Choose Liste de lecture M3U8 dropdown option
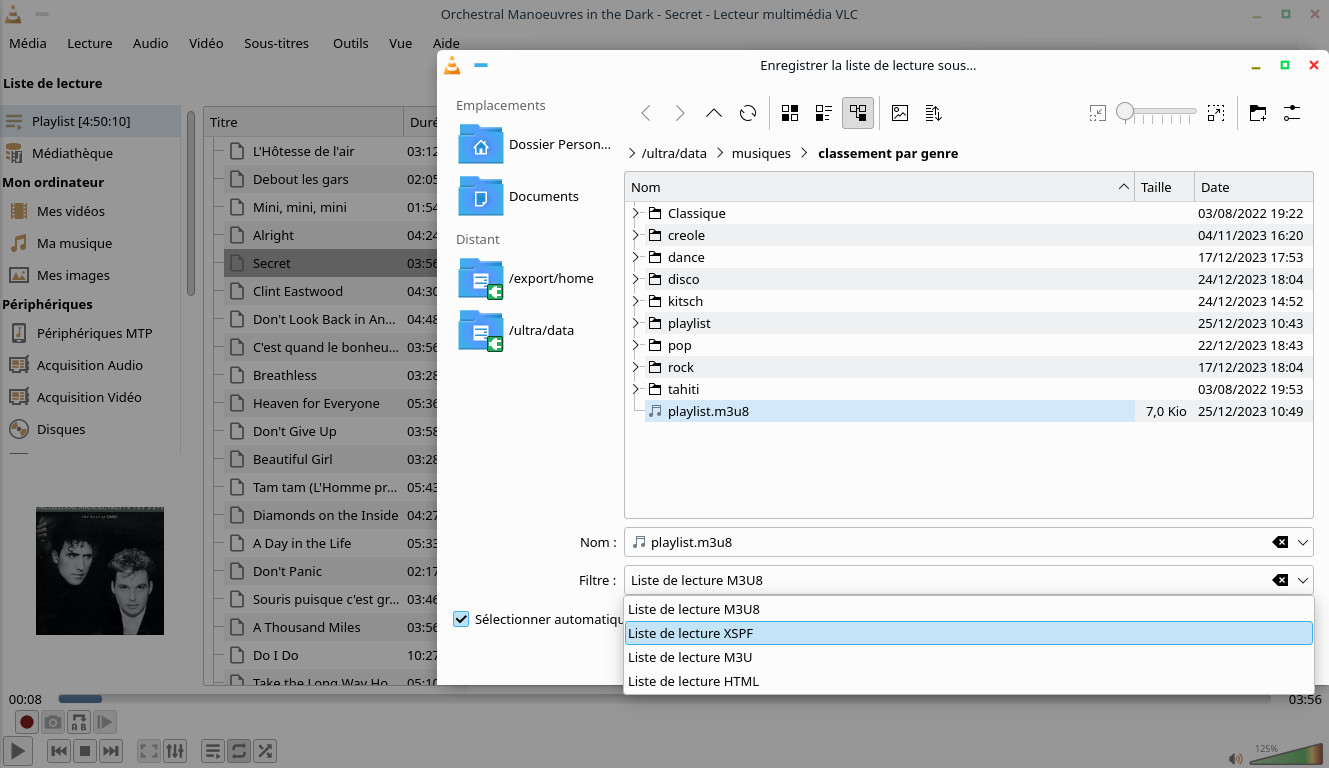 [x=968, y=609]
